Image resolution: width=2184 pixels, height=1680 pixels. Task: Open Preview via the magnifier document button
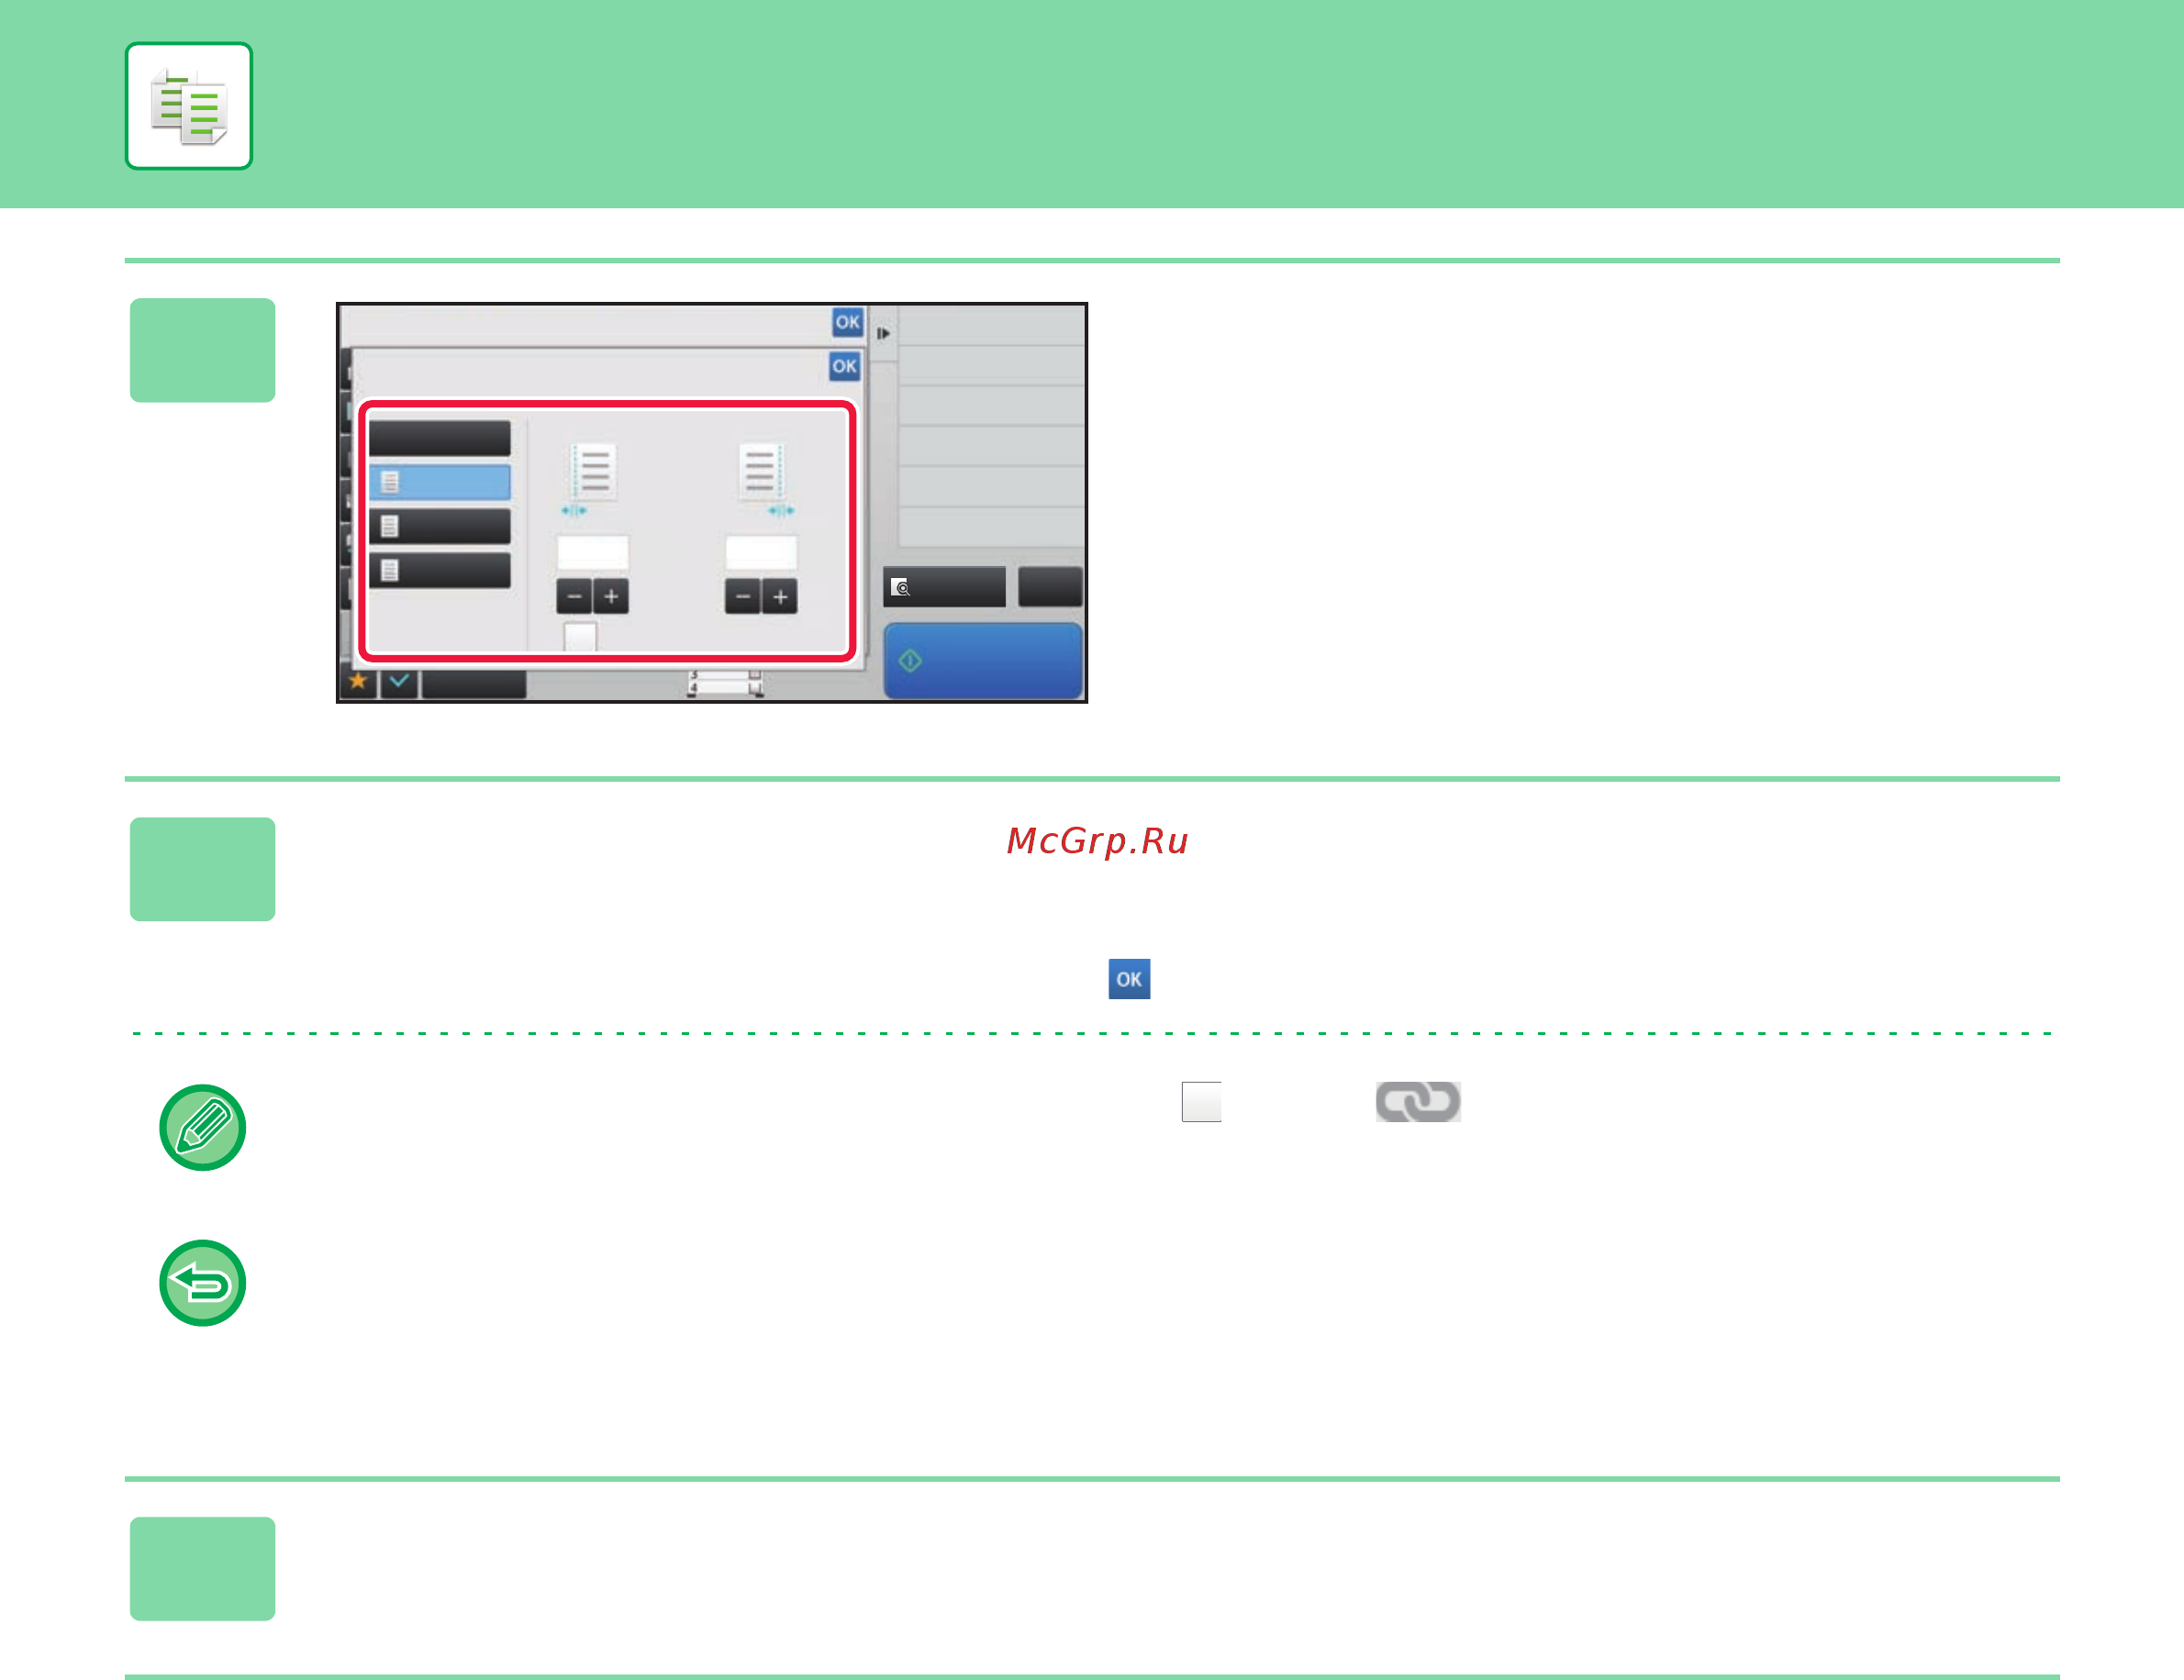tap(944, 587)
